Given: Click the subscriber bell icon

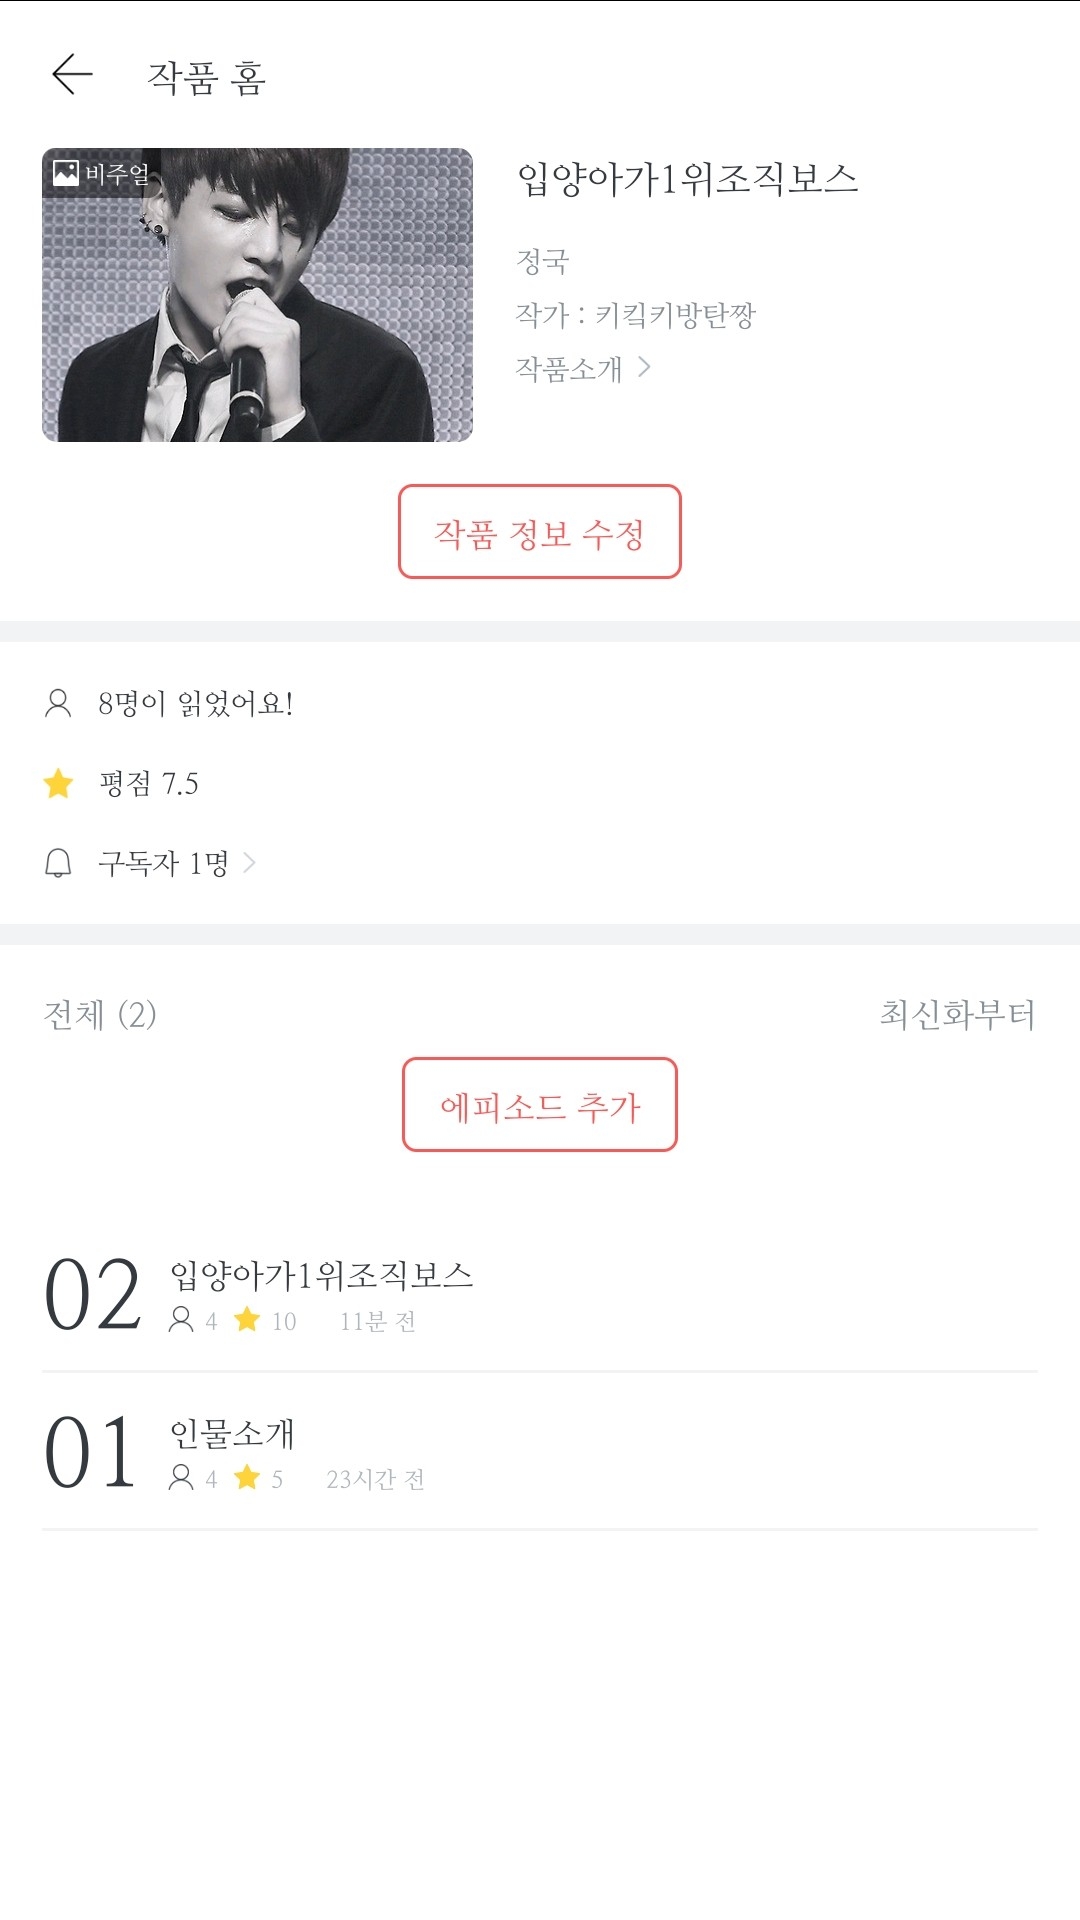Looking at the screenshot, I should (58, 863).
